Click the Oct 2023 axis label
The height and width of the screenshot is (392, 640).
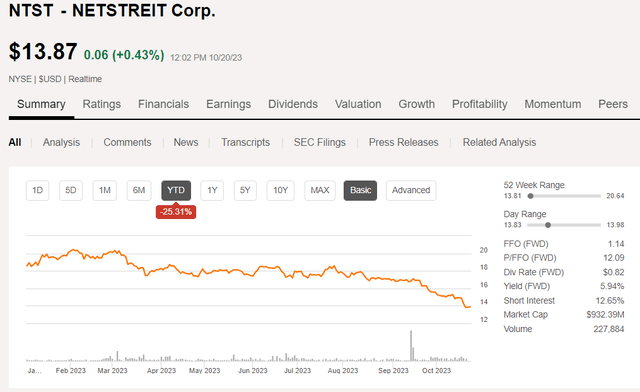436,370
